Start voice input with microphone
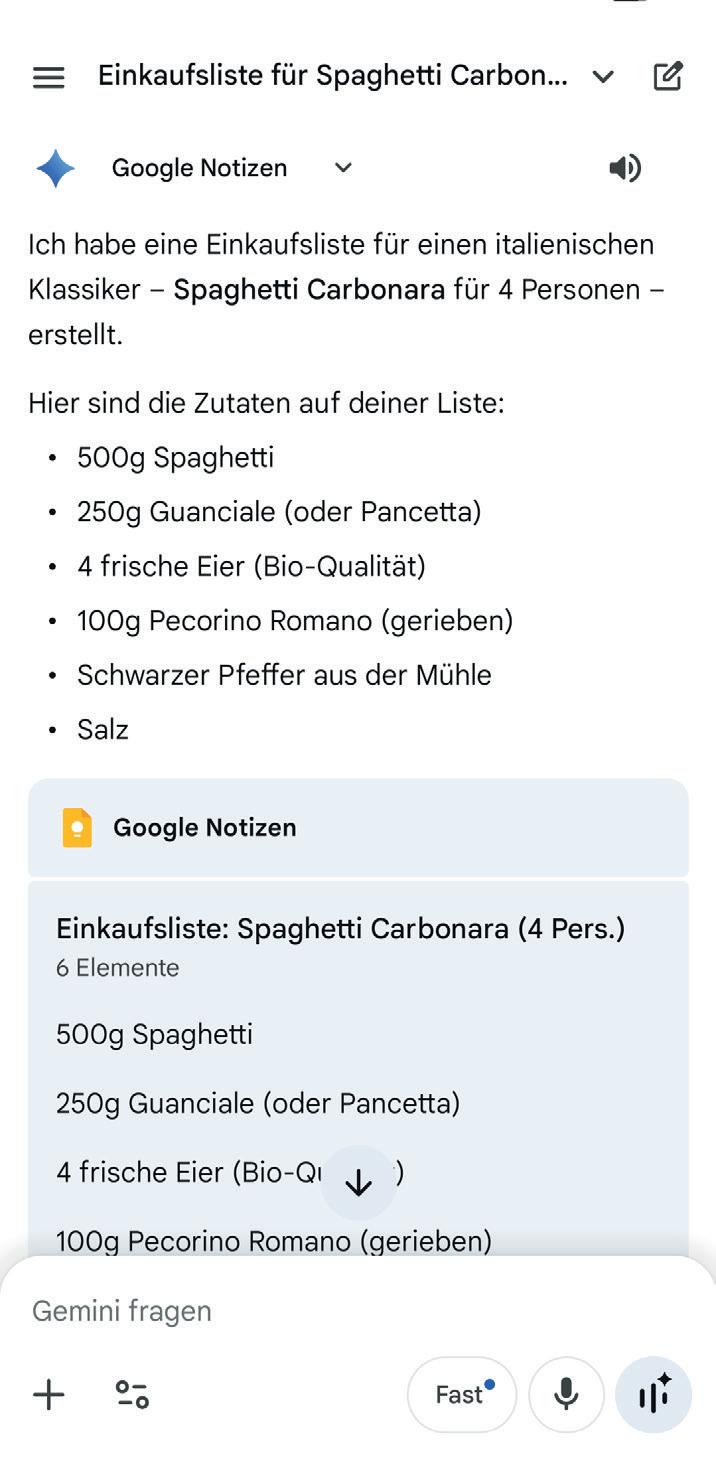The width and height of the screenshot is (716, 1471). click(x=566, y=1394)
